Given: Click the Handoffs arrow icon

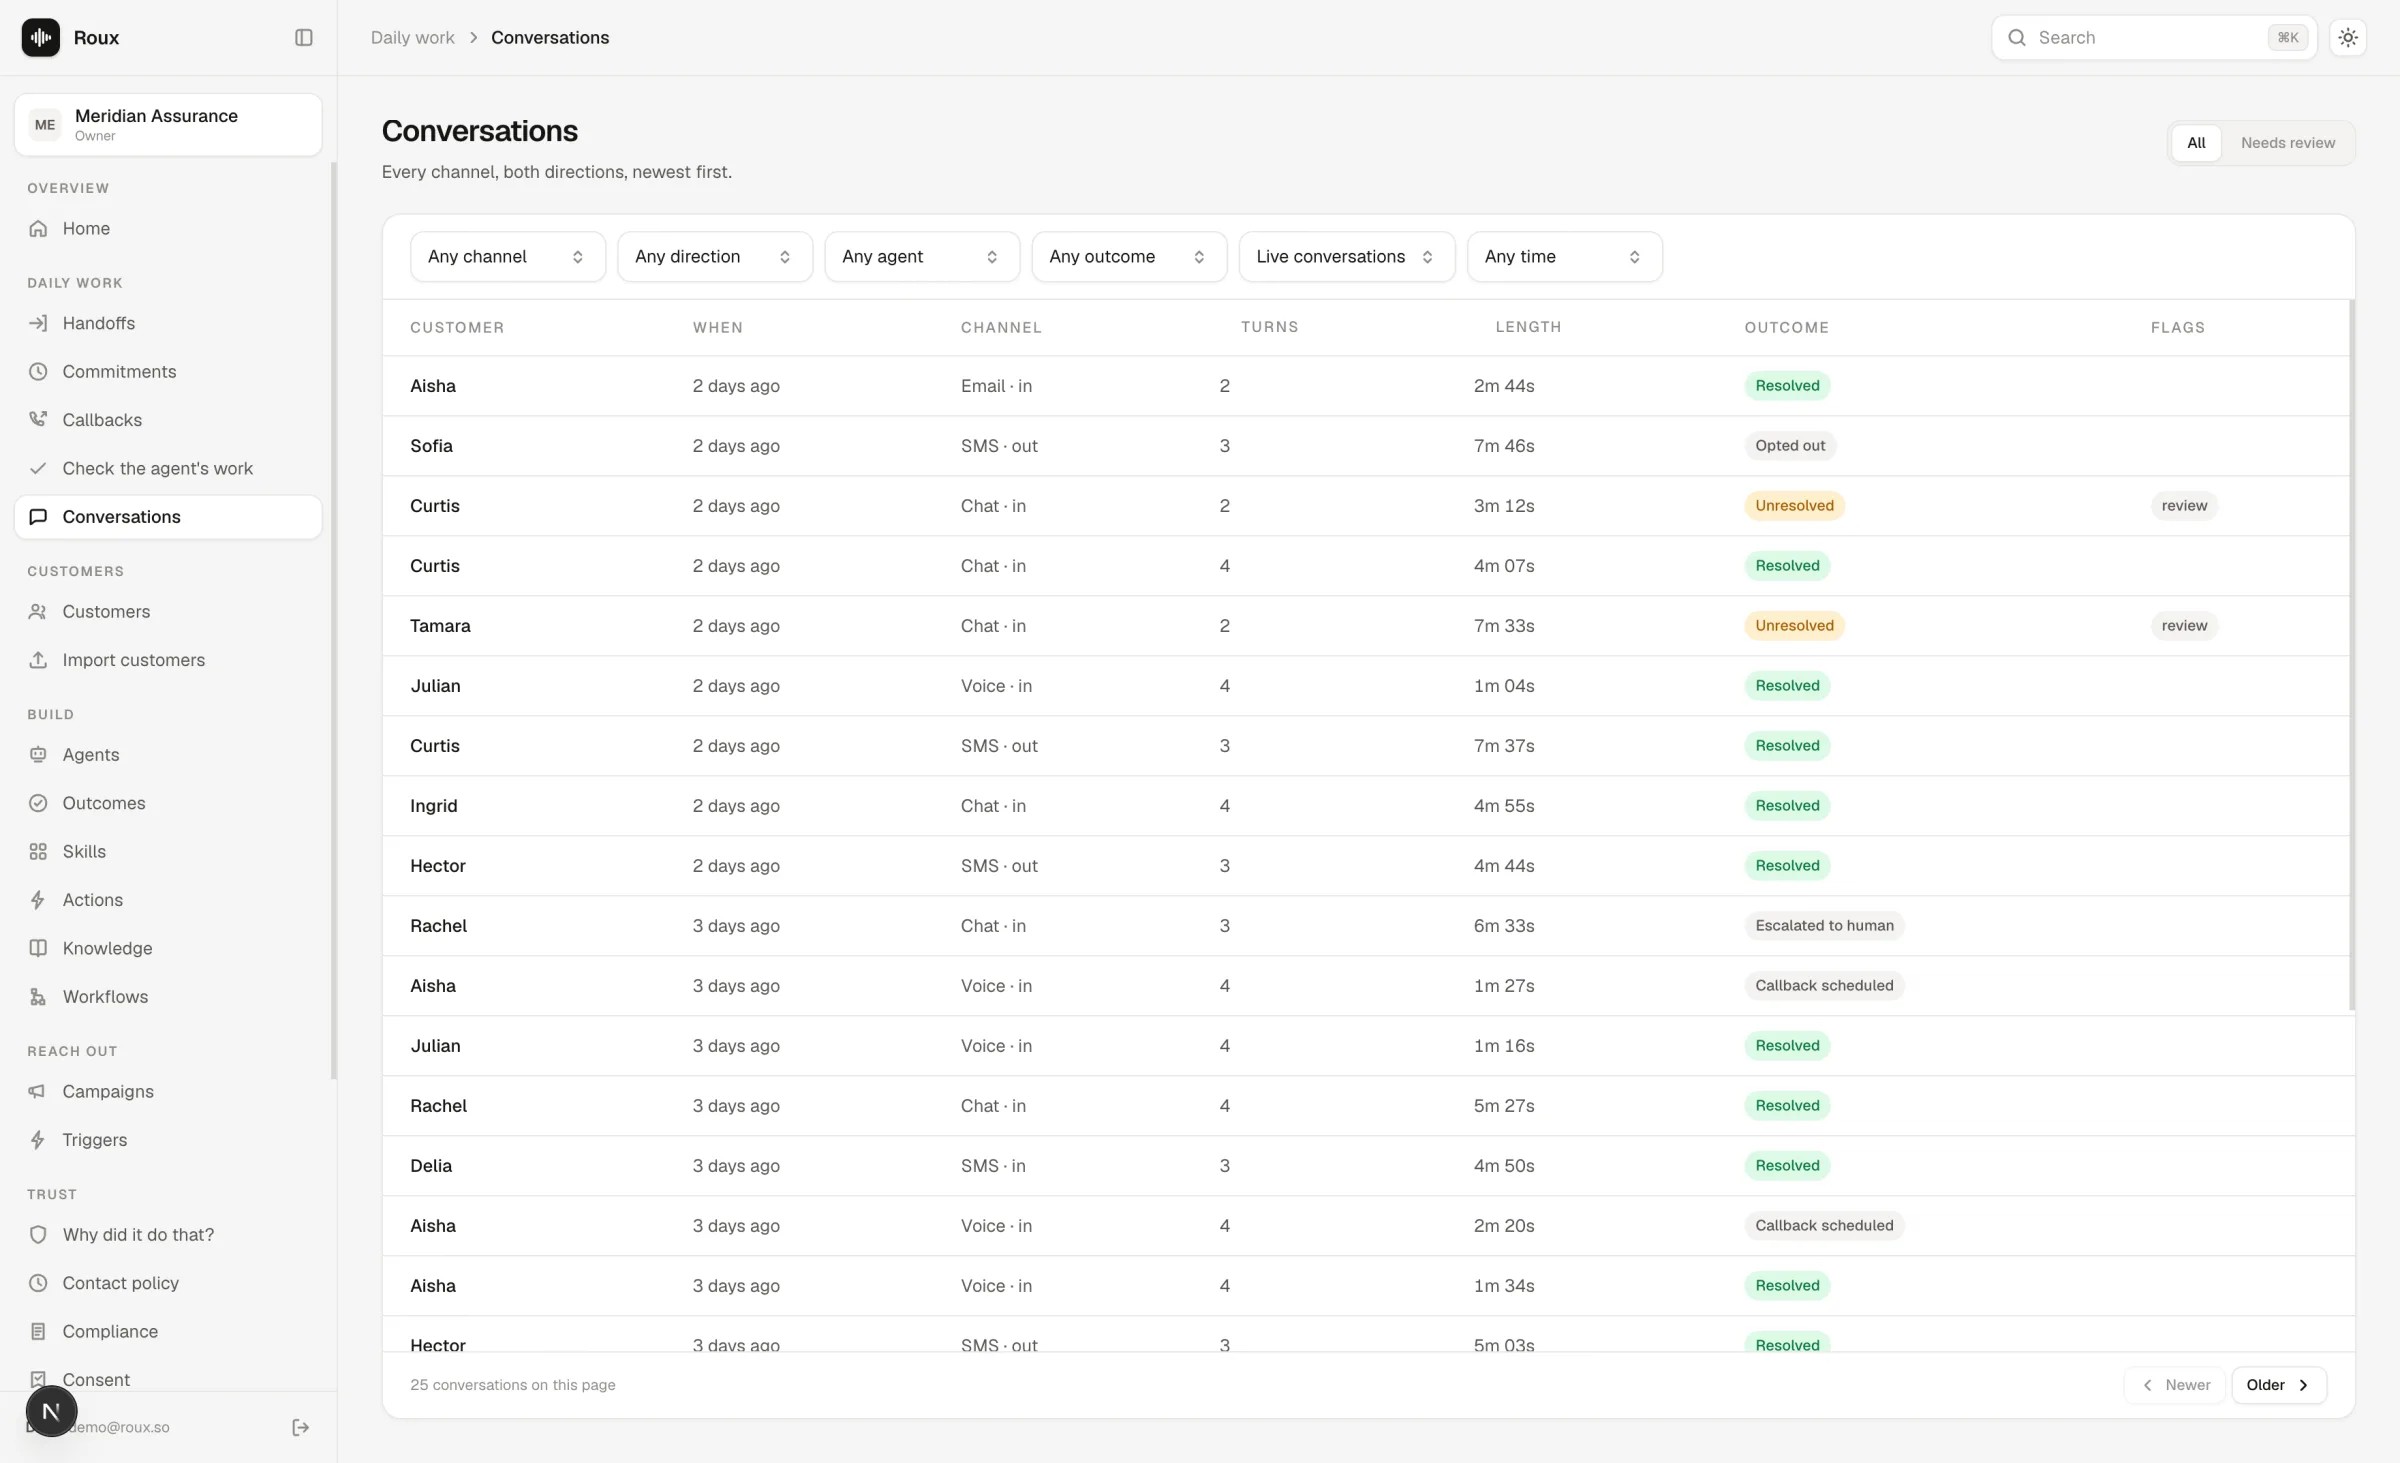Looking at the screenshot, I should (38, 323).
